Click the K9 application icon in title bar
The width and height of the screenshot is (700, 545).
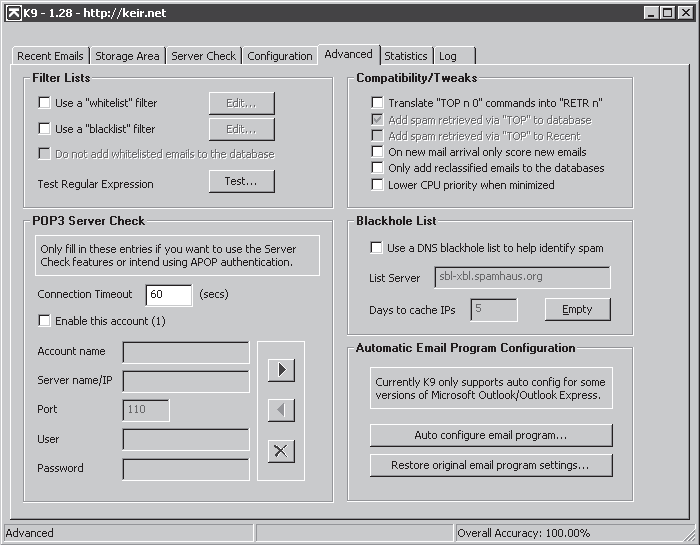[x=13, y=13]
